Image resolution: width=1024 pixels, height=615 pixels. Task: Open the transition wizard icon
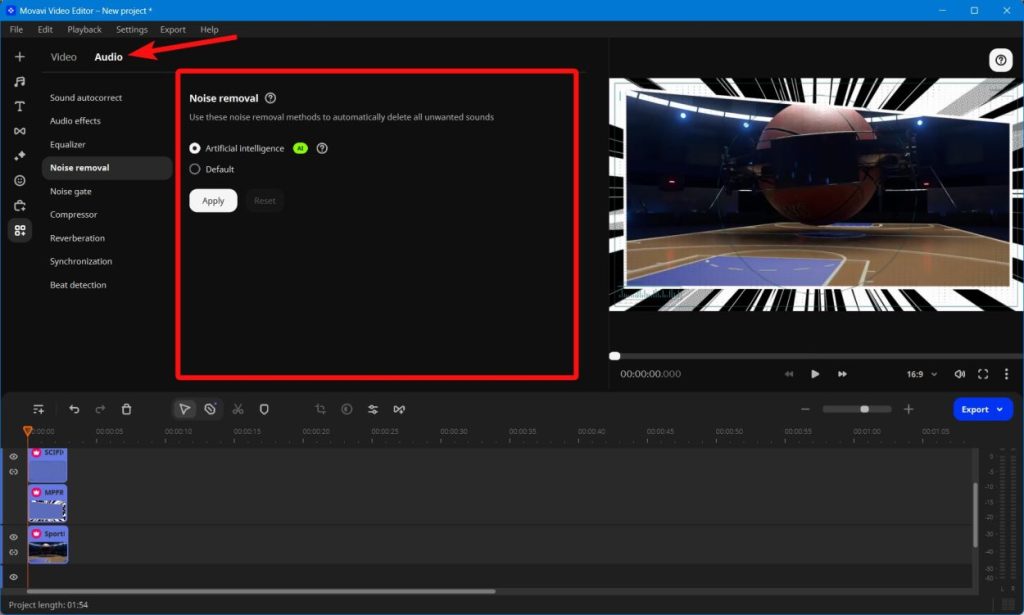point(399,409)
